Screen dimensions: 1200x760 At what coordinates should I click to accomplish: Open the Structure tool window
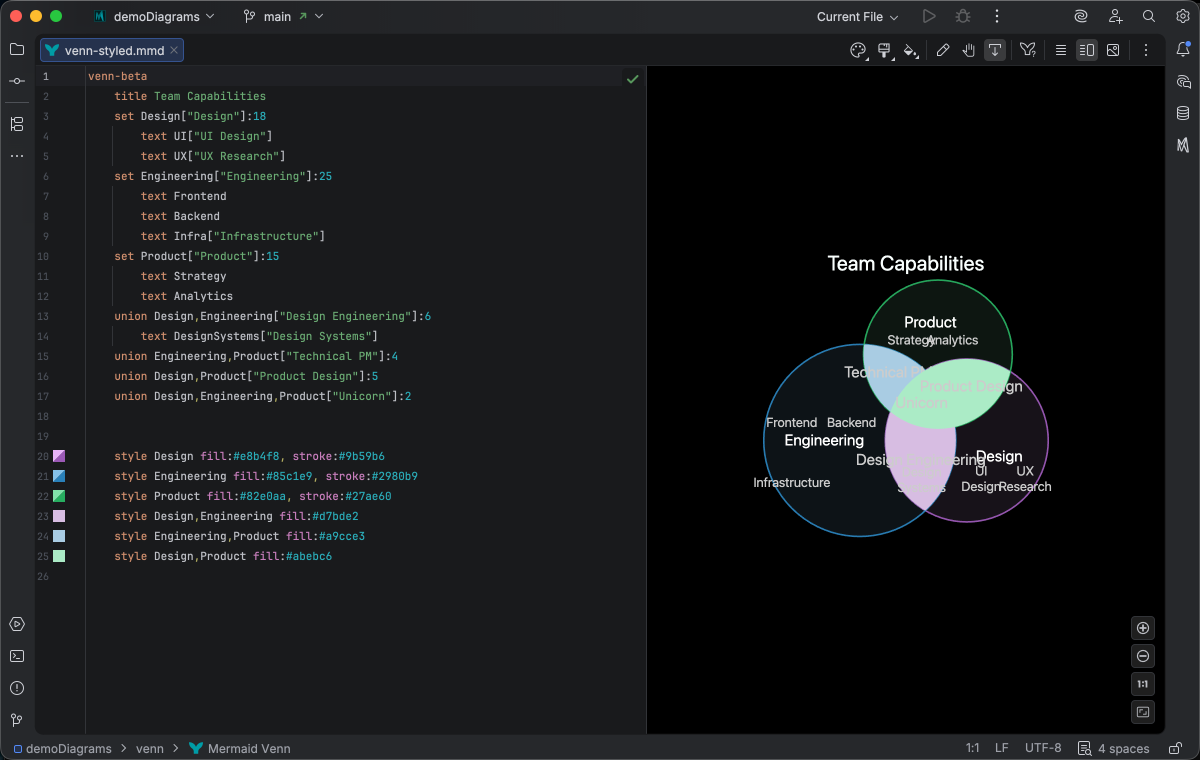pyautogui.click(x=17, y=124)
